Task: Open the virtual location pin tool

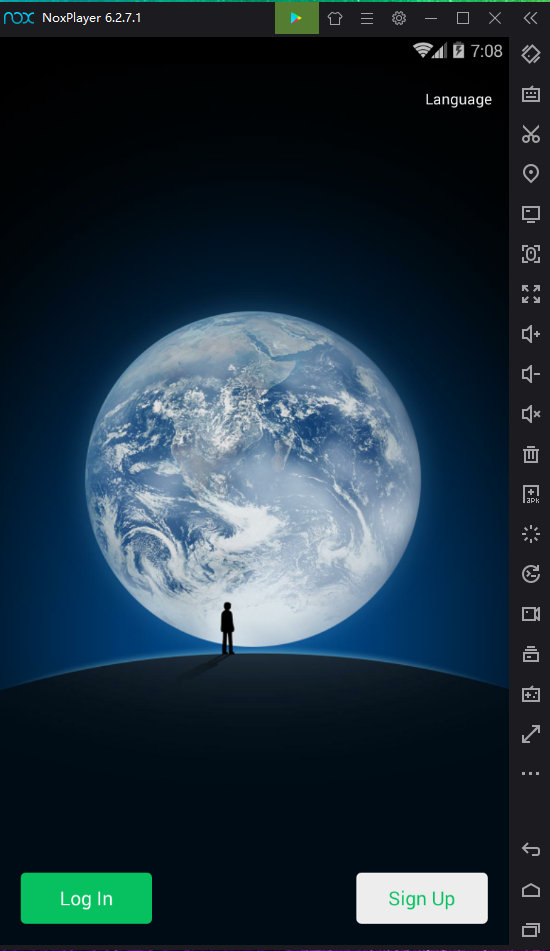Action: (531, 174)
